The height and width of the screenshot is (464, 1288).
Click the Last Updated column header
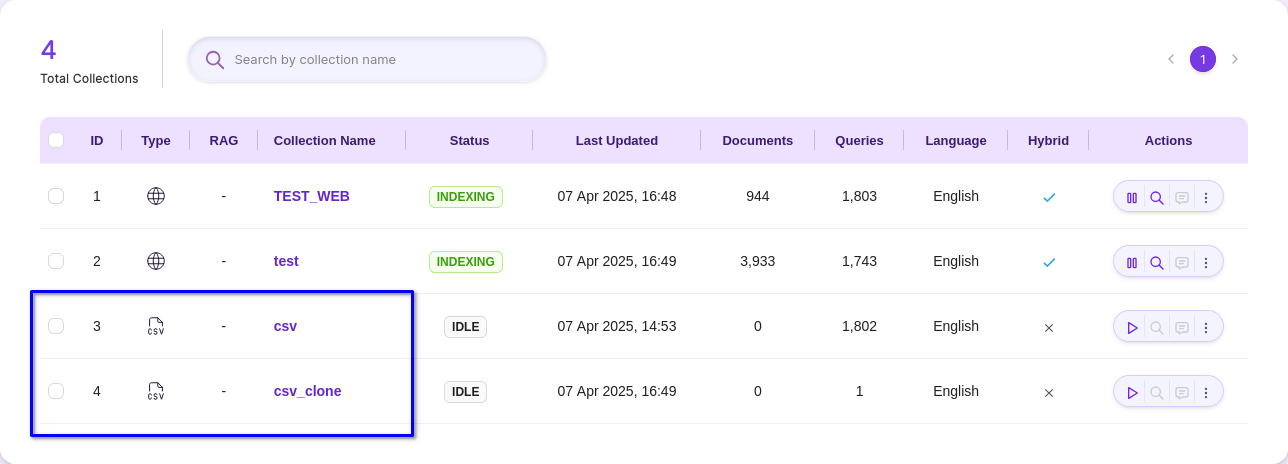(617, 141)
